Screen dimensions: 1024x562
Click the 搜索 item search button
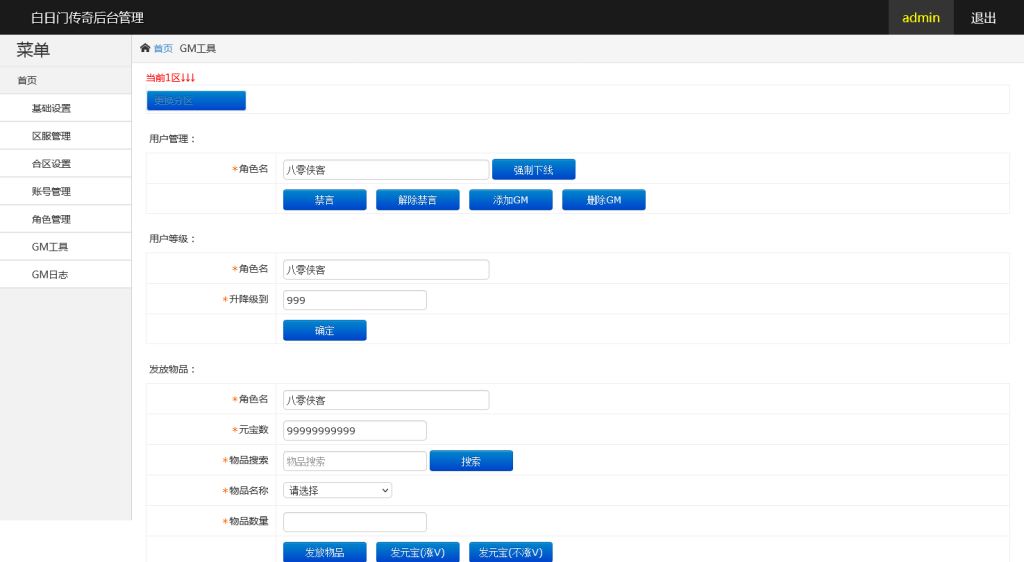[471, 461]
